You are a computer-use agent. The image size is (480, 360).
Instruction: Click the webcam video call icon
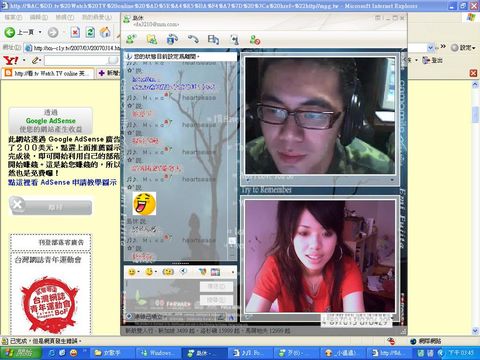tap(172, 40)
